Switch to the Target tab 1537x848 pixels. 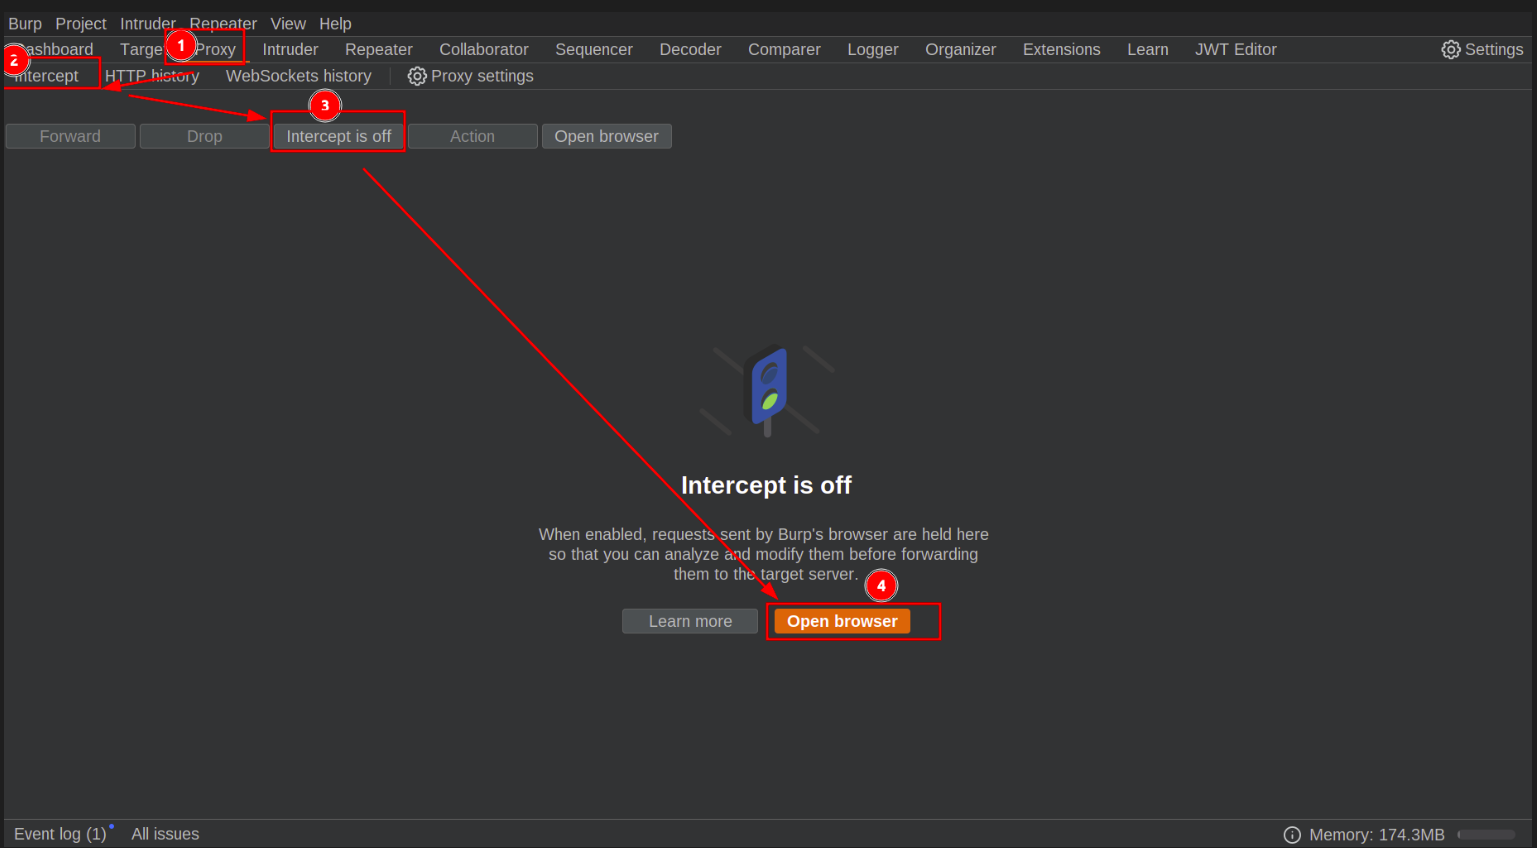pos(141,49)
